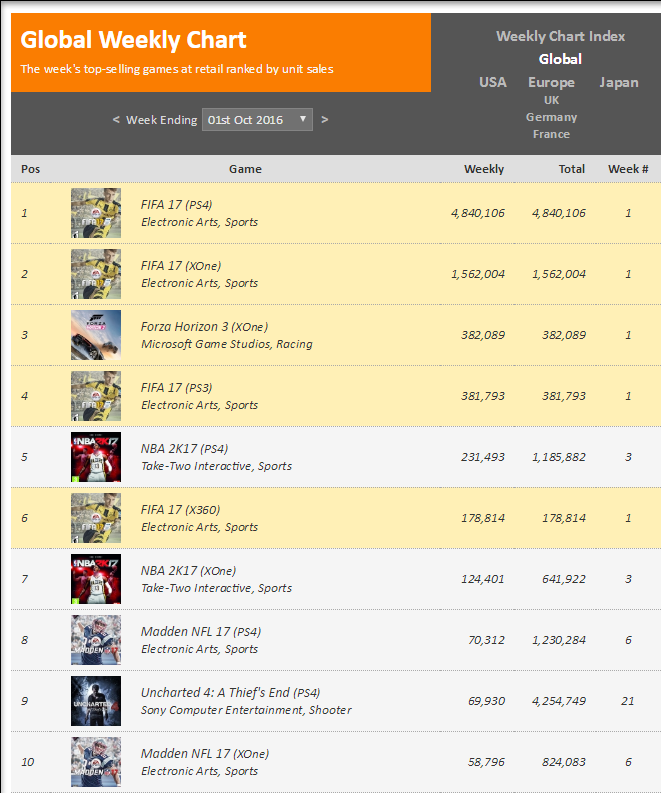Click the Weekly Chart Index heading

tap(560, 36)
